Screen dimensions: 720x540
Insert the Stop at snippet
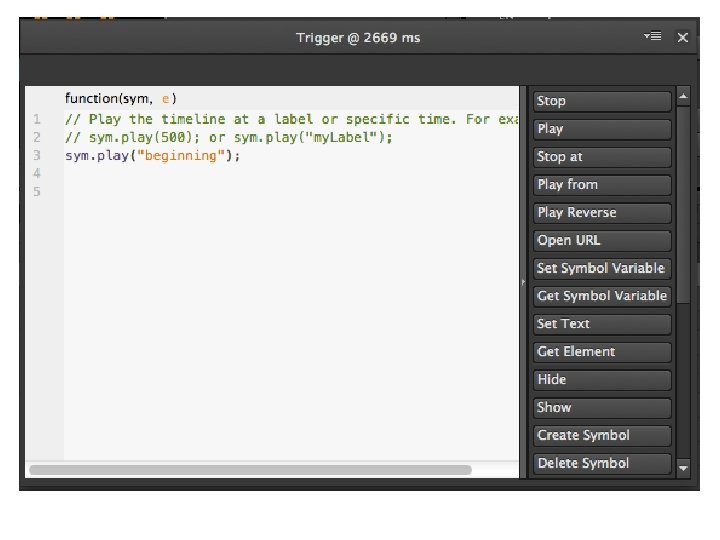pyautogui.click(x=602, y=157)
